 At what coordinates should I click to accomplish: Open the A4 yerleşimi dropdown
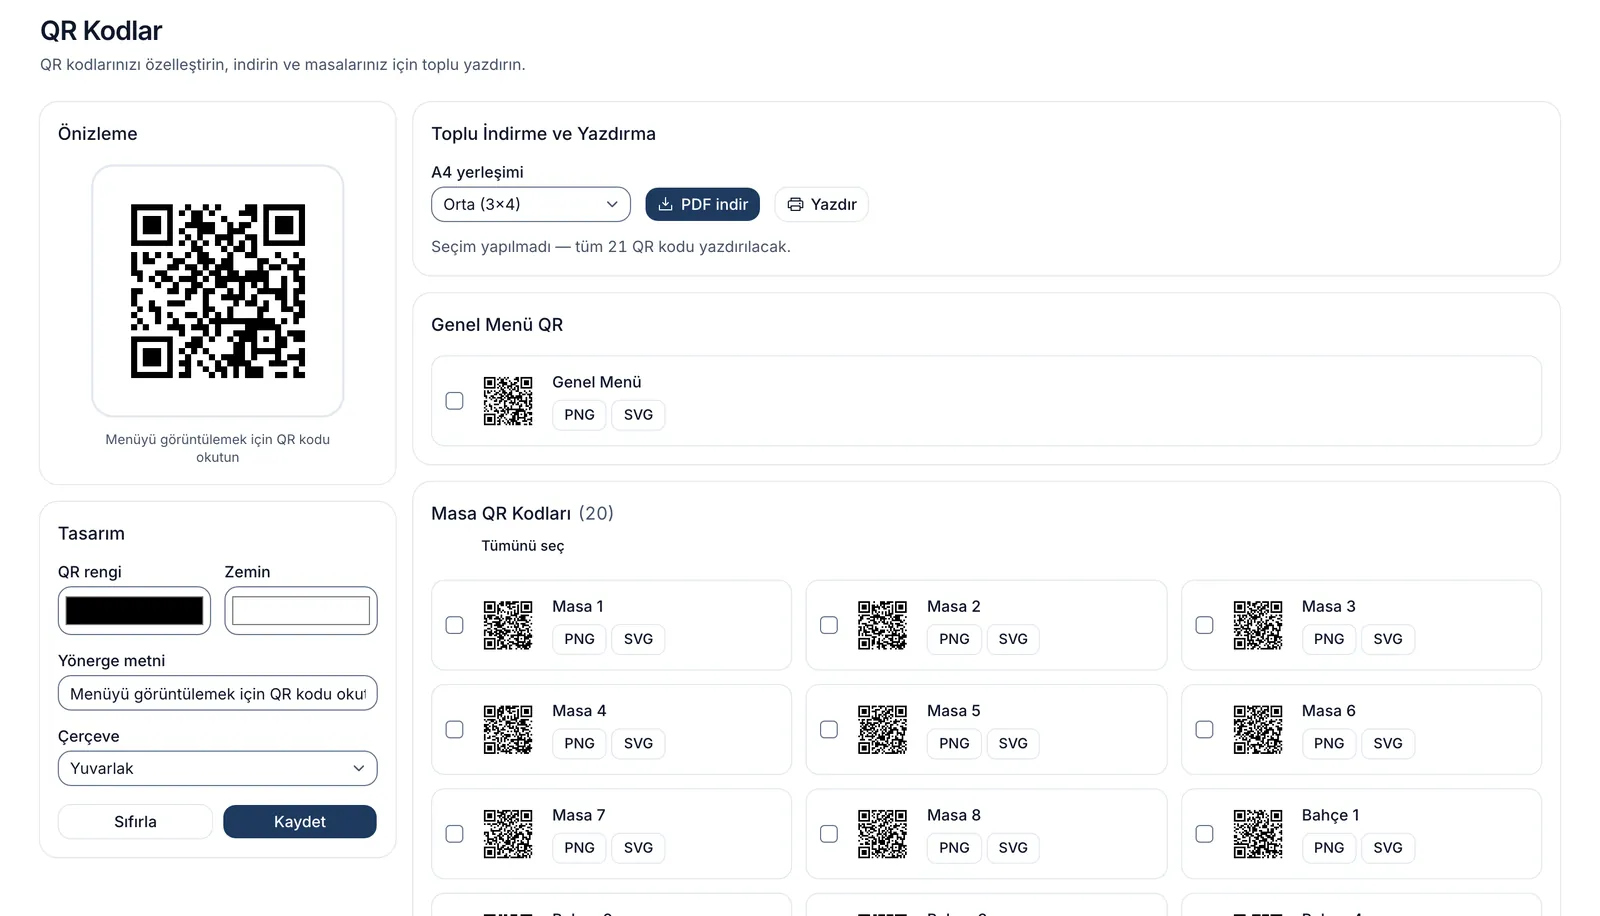pos(531,204)
